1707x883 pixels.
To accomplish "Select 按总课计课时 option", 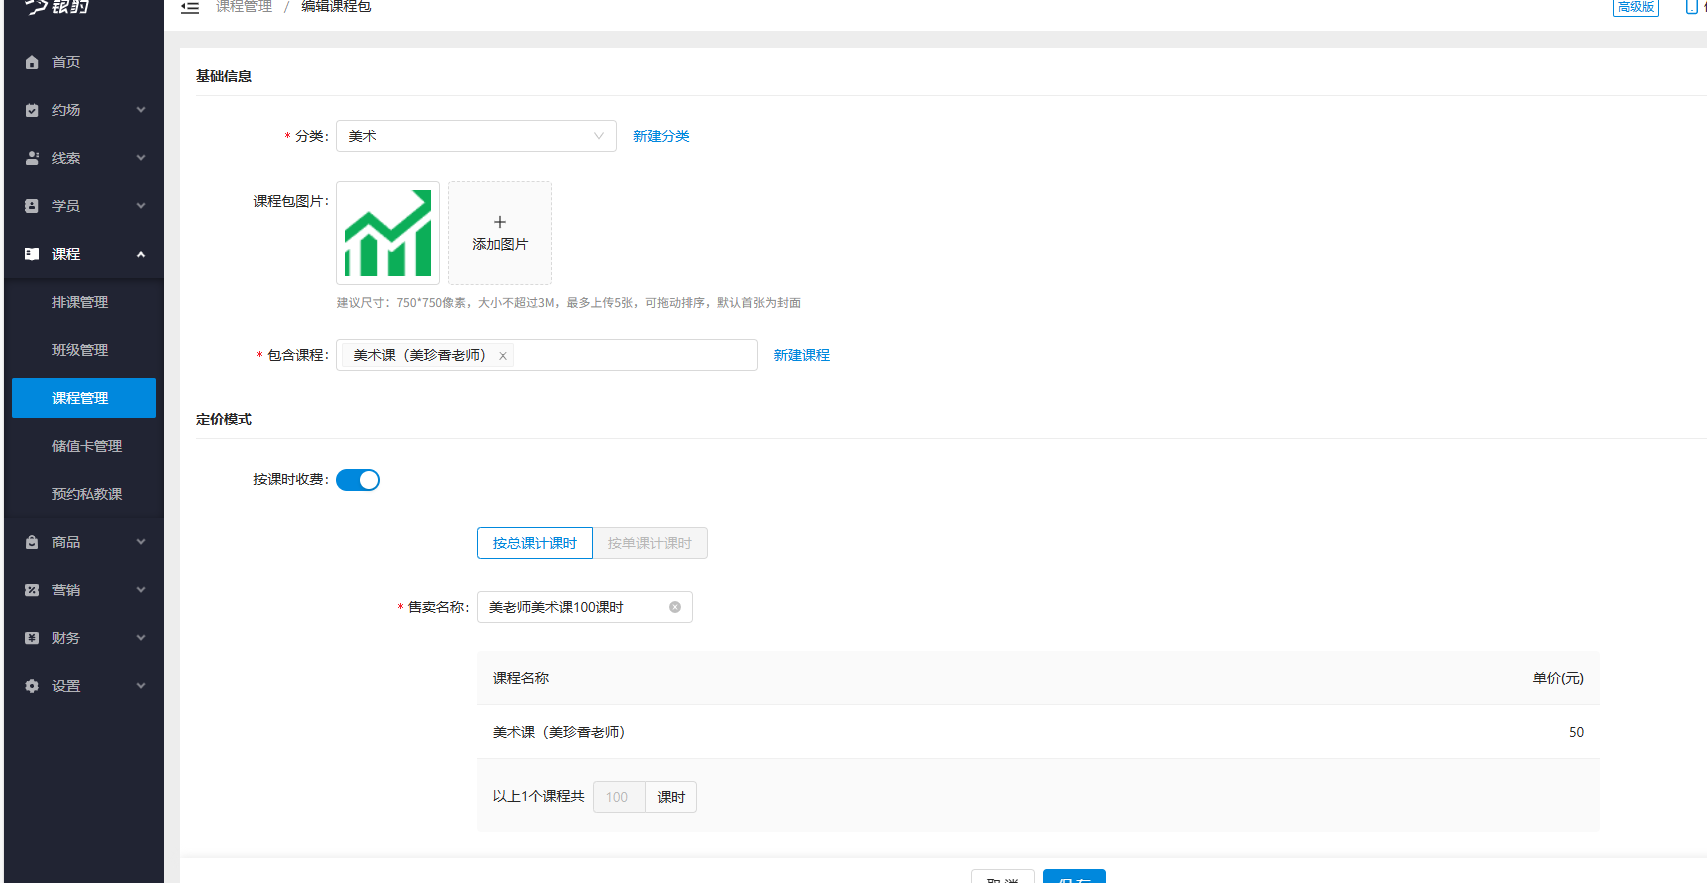I will point(535,543).
